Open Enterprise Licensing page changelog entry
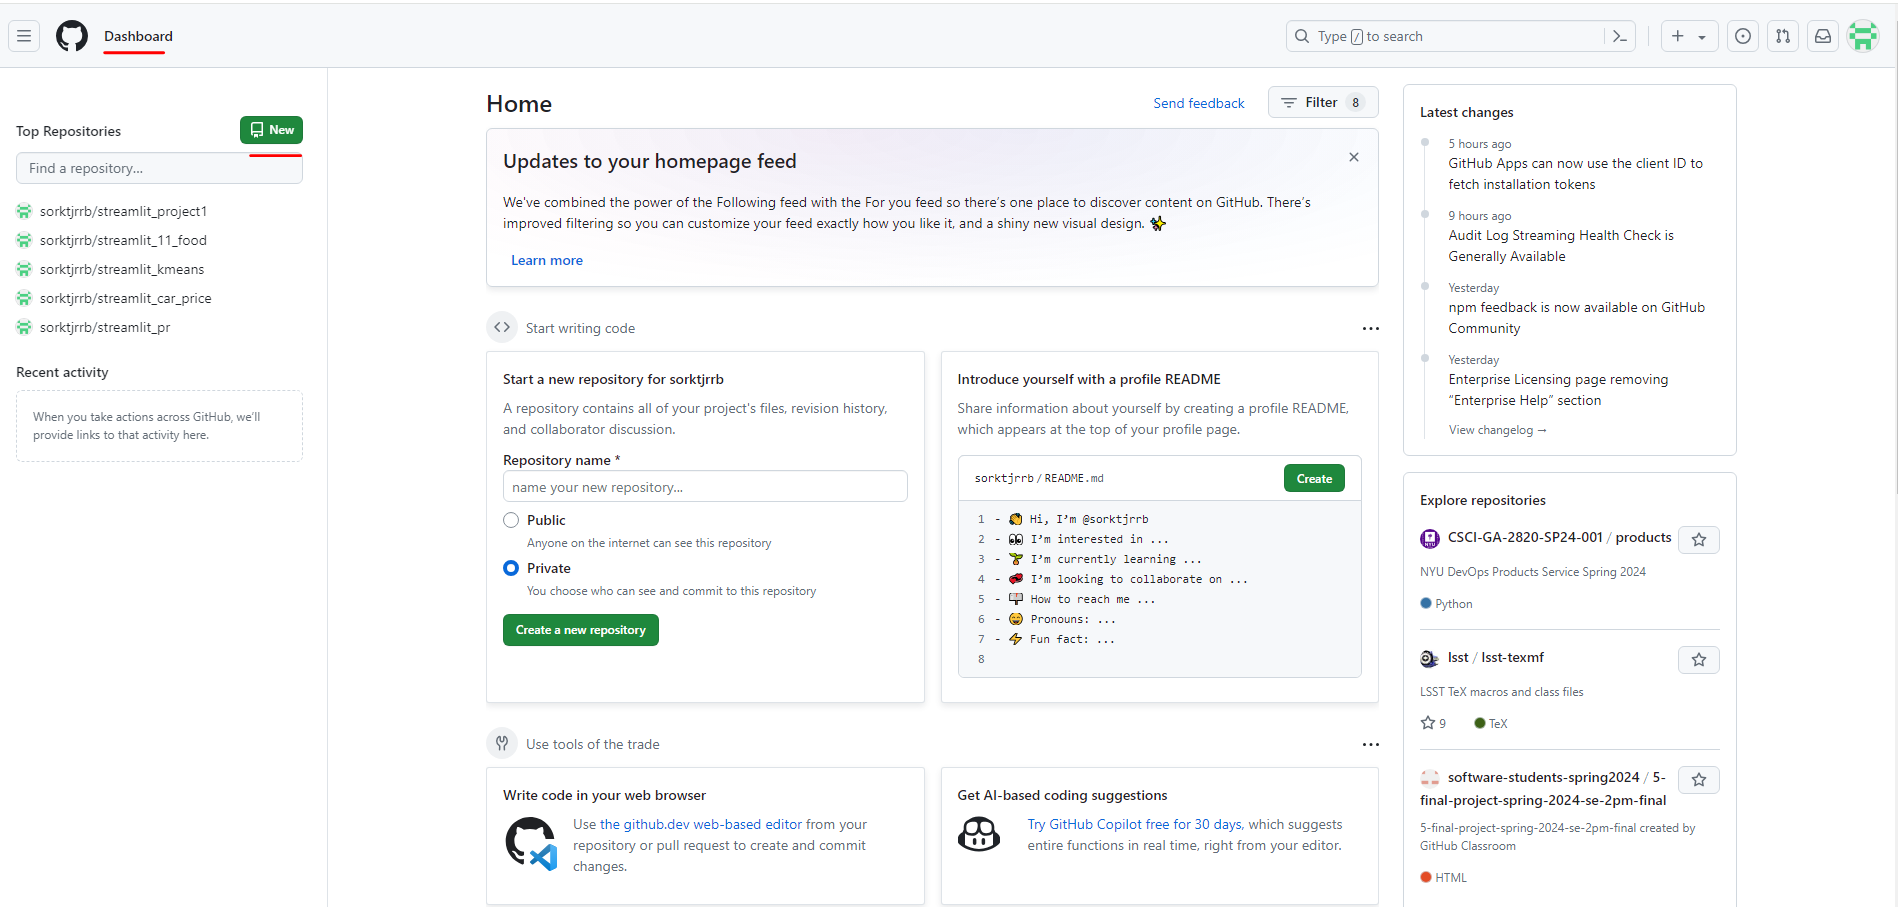This screenshot has width=1898, height=907. [1558, 390]
